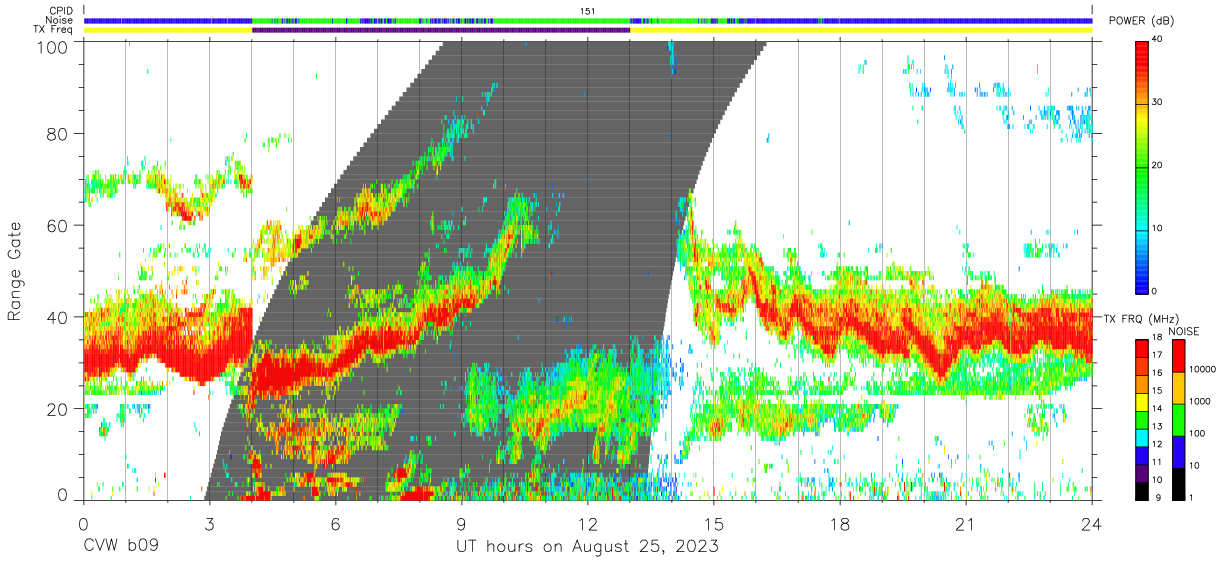
Task: Click hour 6 on the UT time axis
Action: tap(335, 524)
